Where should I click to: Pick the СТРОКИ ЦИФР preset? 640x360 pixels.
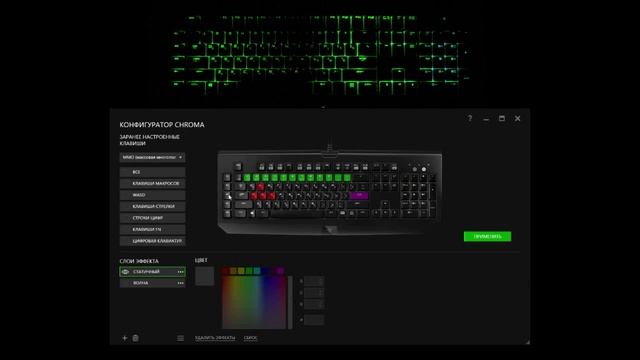pos(152,218)
